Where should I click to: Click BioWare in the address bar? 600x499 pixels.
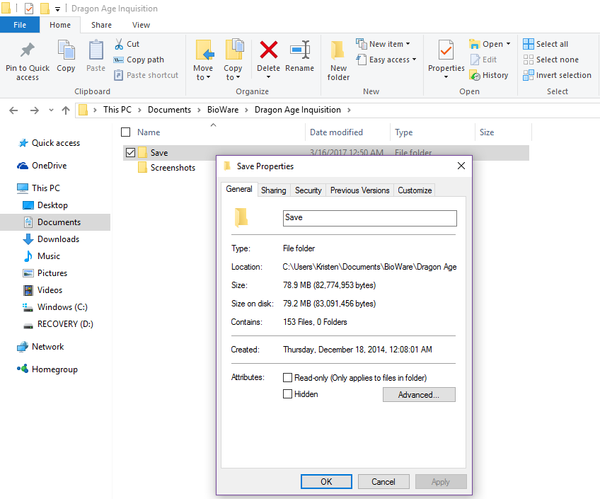223,110
